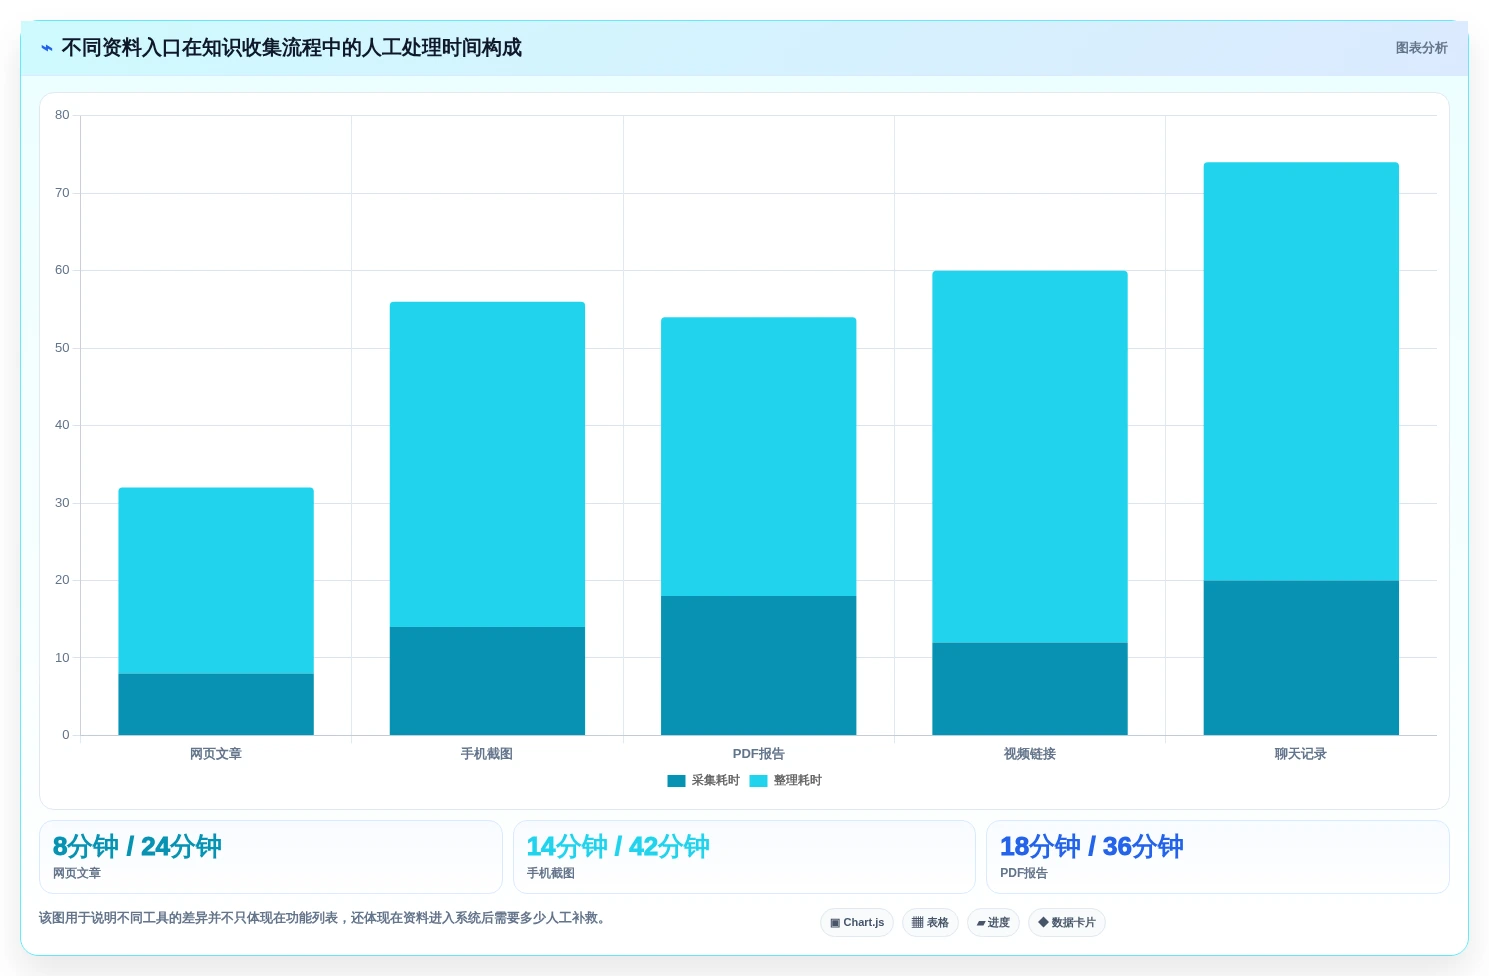
Task: Click the y-axis value 50
Action: [x=62, y=348]
